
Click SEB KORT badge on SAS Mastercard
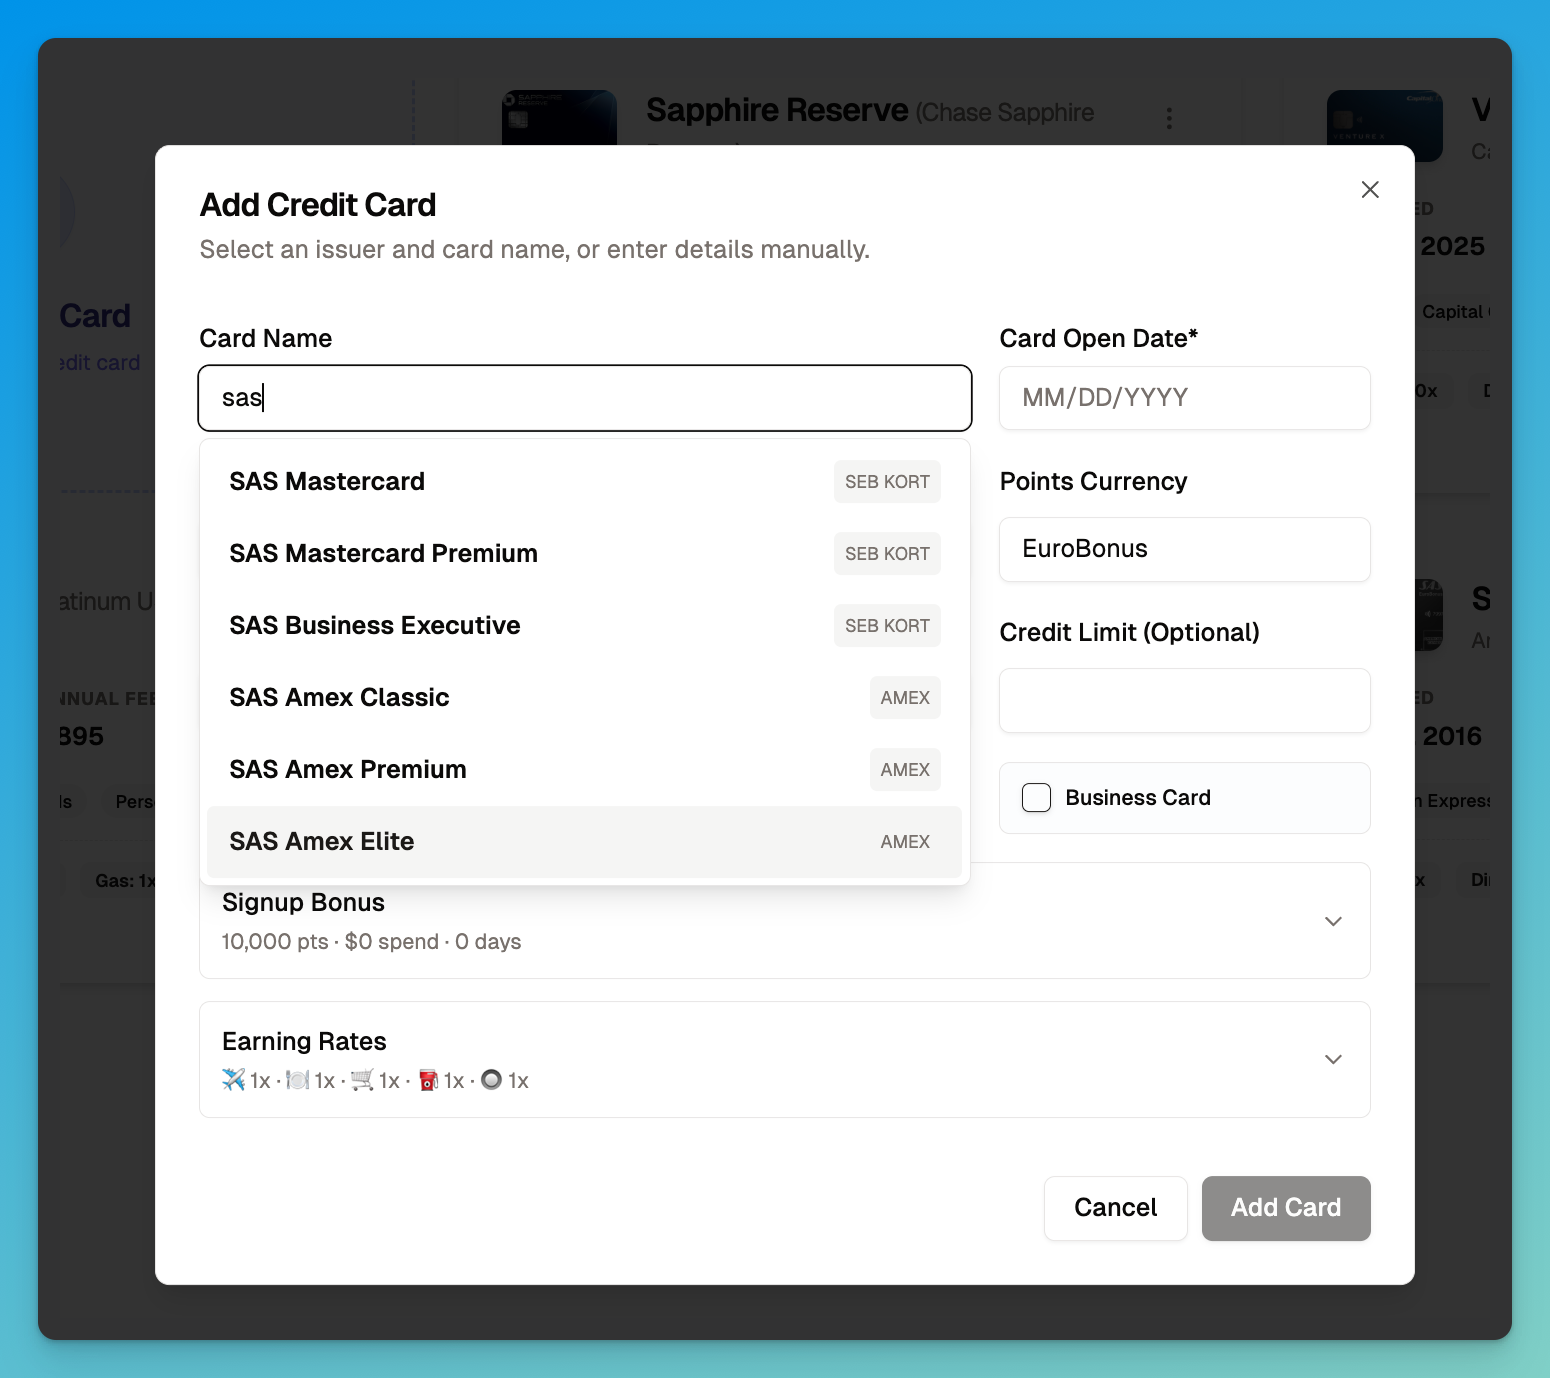888,482
